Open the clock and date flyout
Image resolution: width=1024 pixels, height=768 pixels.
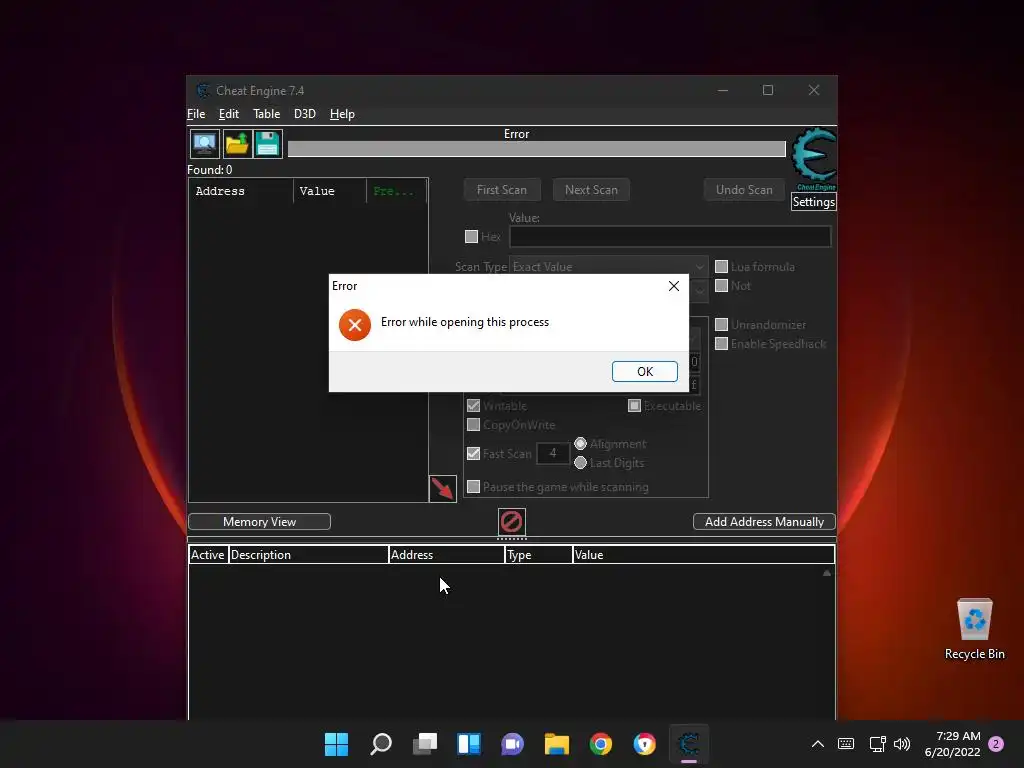click(952, 744)
